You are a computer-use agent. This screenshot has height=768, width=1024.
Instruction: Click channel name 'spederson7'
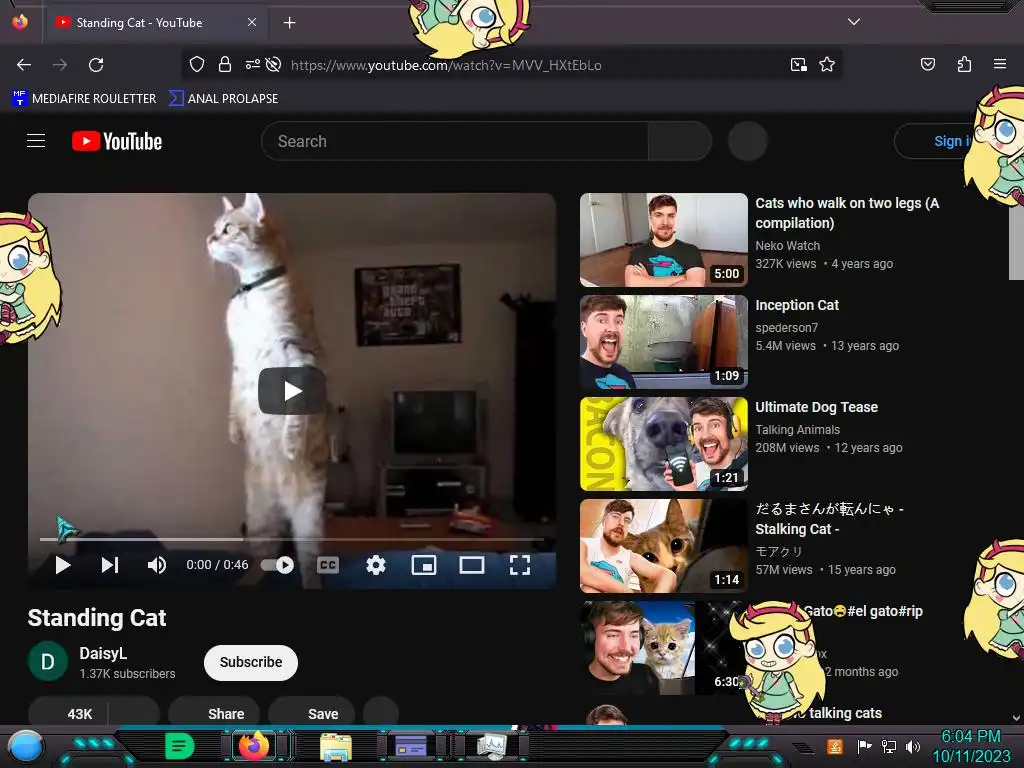coord(786,328)
